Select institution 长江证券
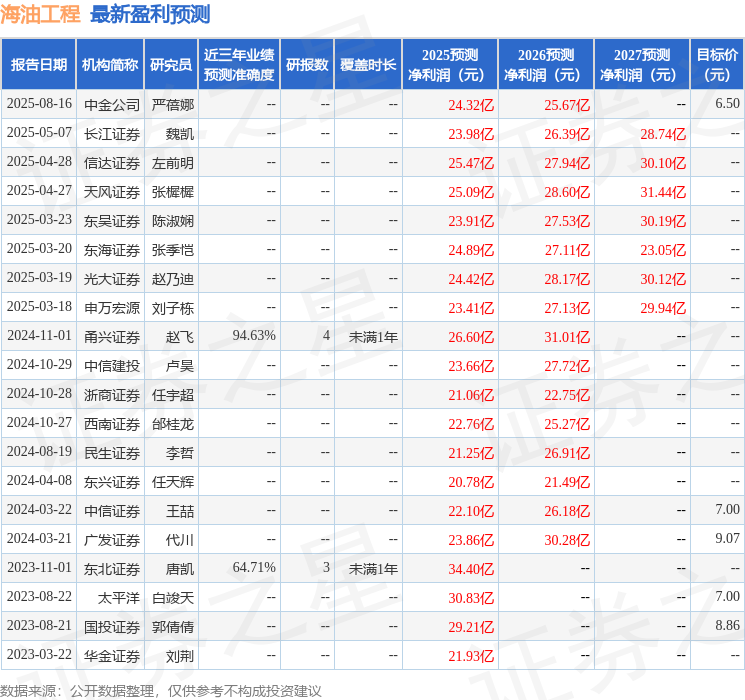The width and height of the screenshot is (745, 700). (112, 134)
